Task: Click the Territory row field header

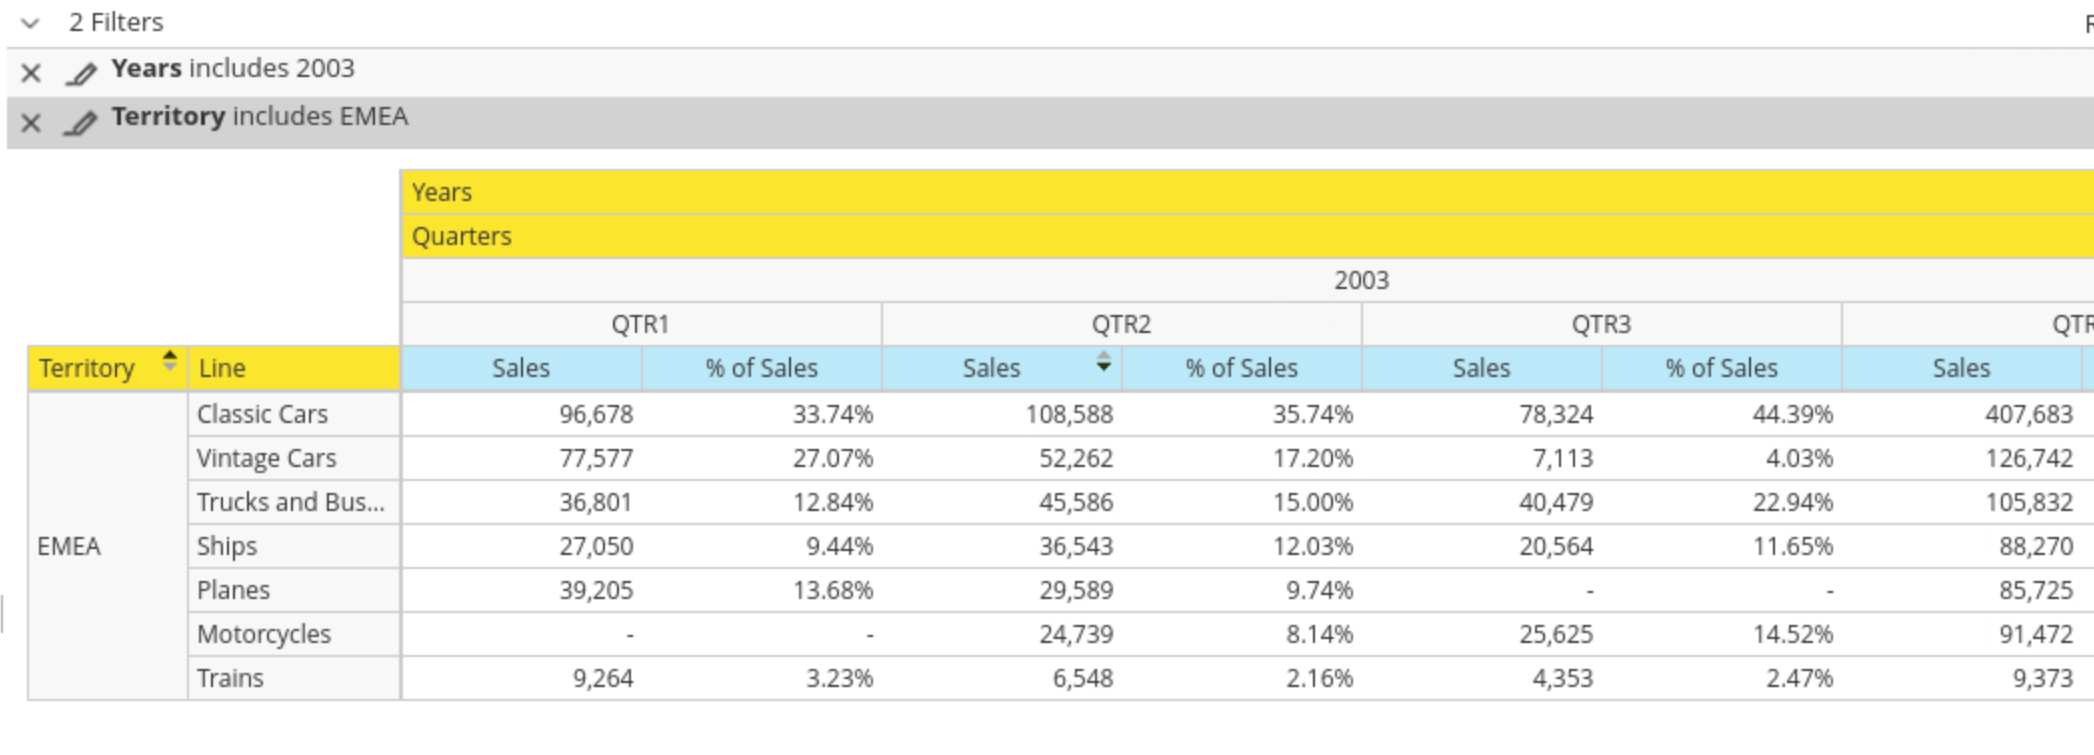Action: pos(87,368)
